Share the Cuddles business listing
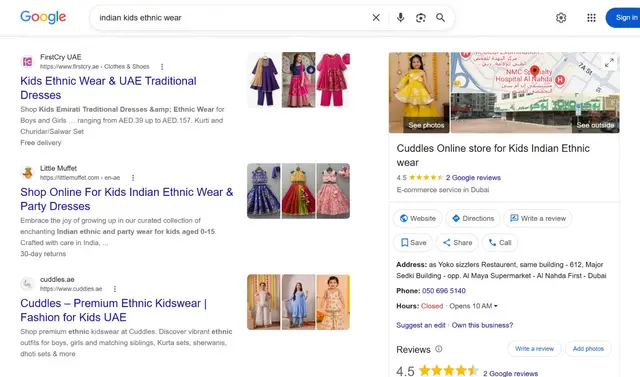The image size is (640, 377). tap(457, 242)
